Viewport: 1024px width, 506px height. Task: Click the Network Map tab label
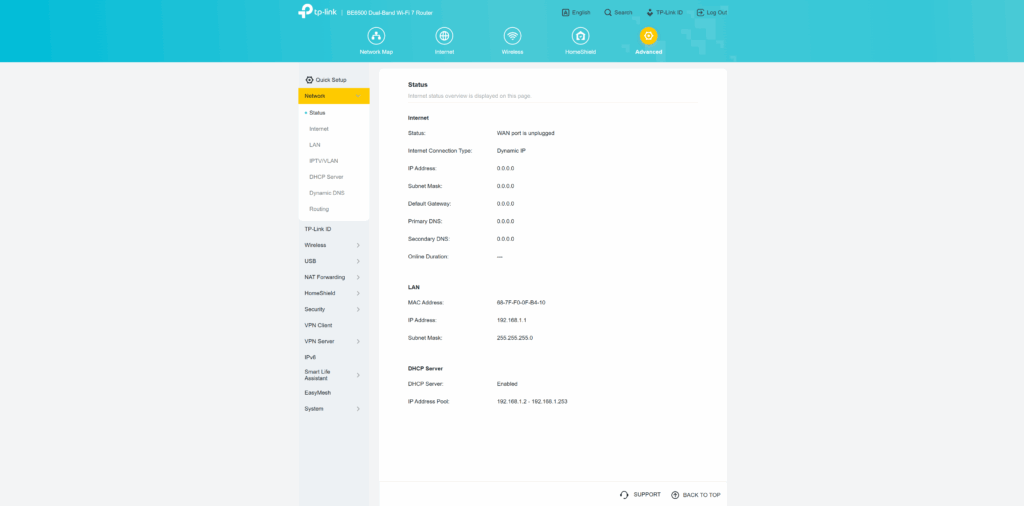(376, 52)
